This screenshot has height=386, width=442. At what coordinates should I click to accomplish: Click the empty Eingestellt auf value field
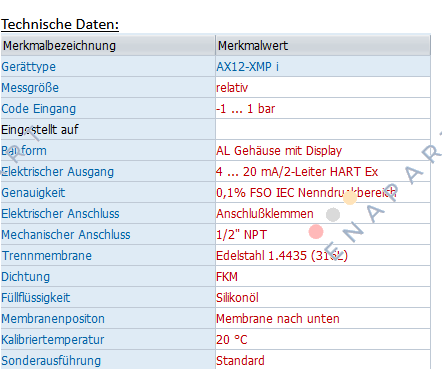323,129
